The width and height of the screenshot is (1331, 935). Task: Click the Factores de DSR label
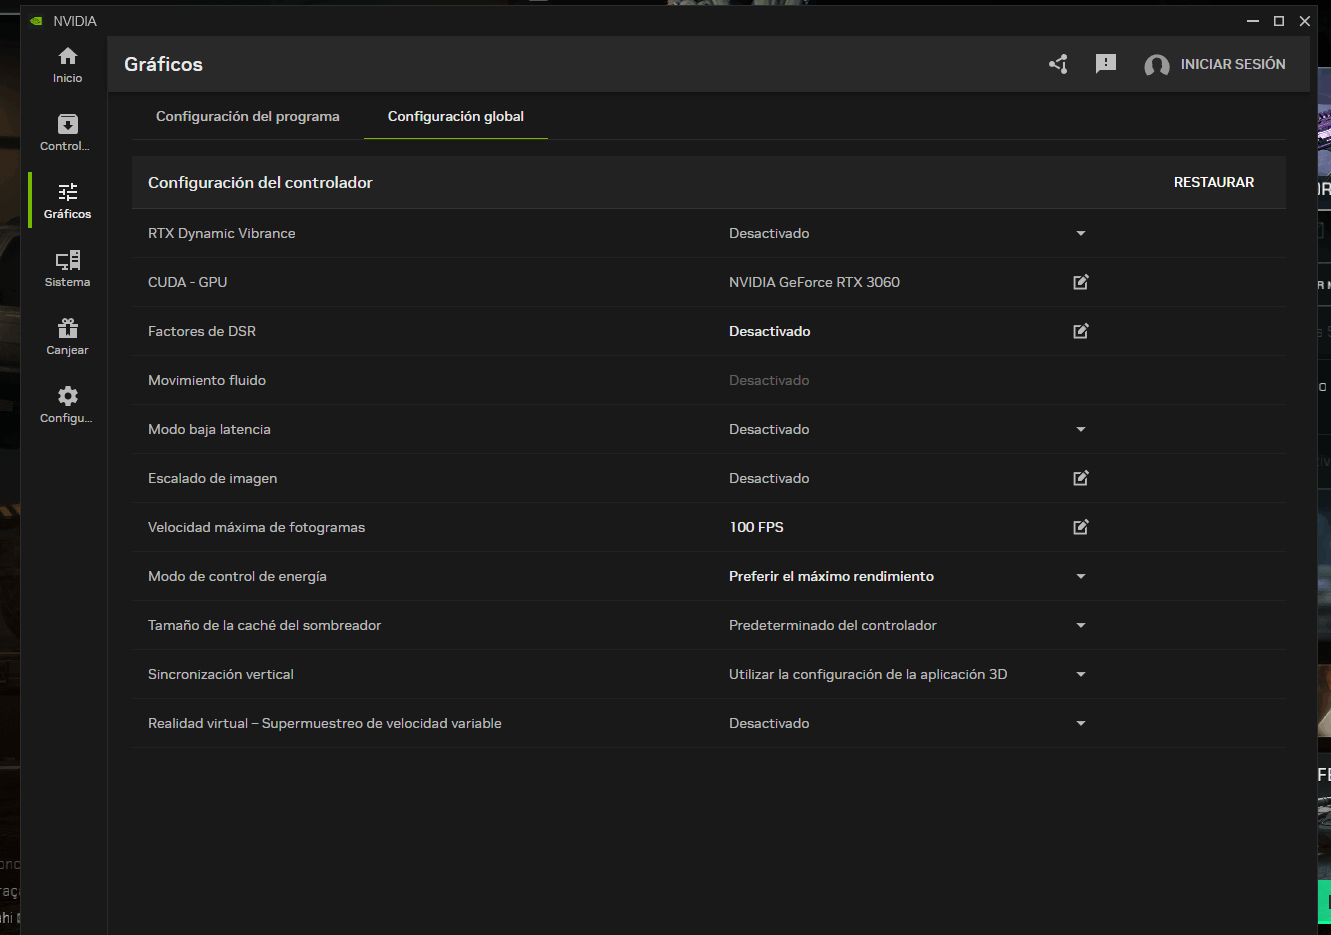[202, 331]
